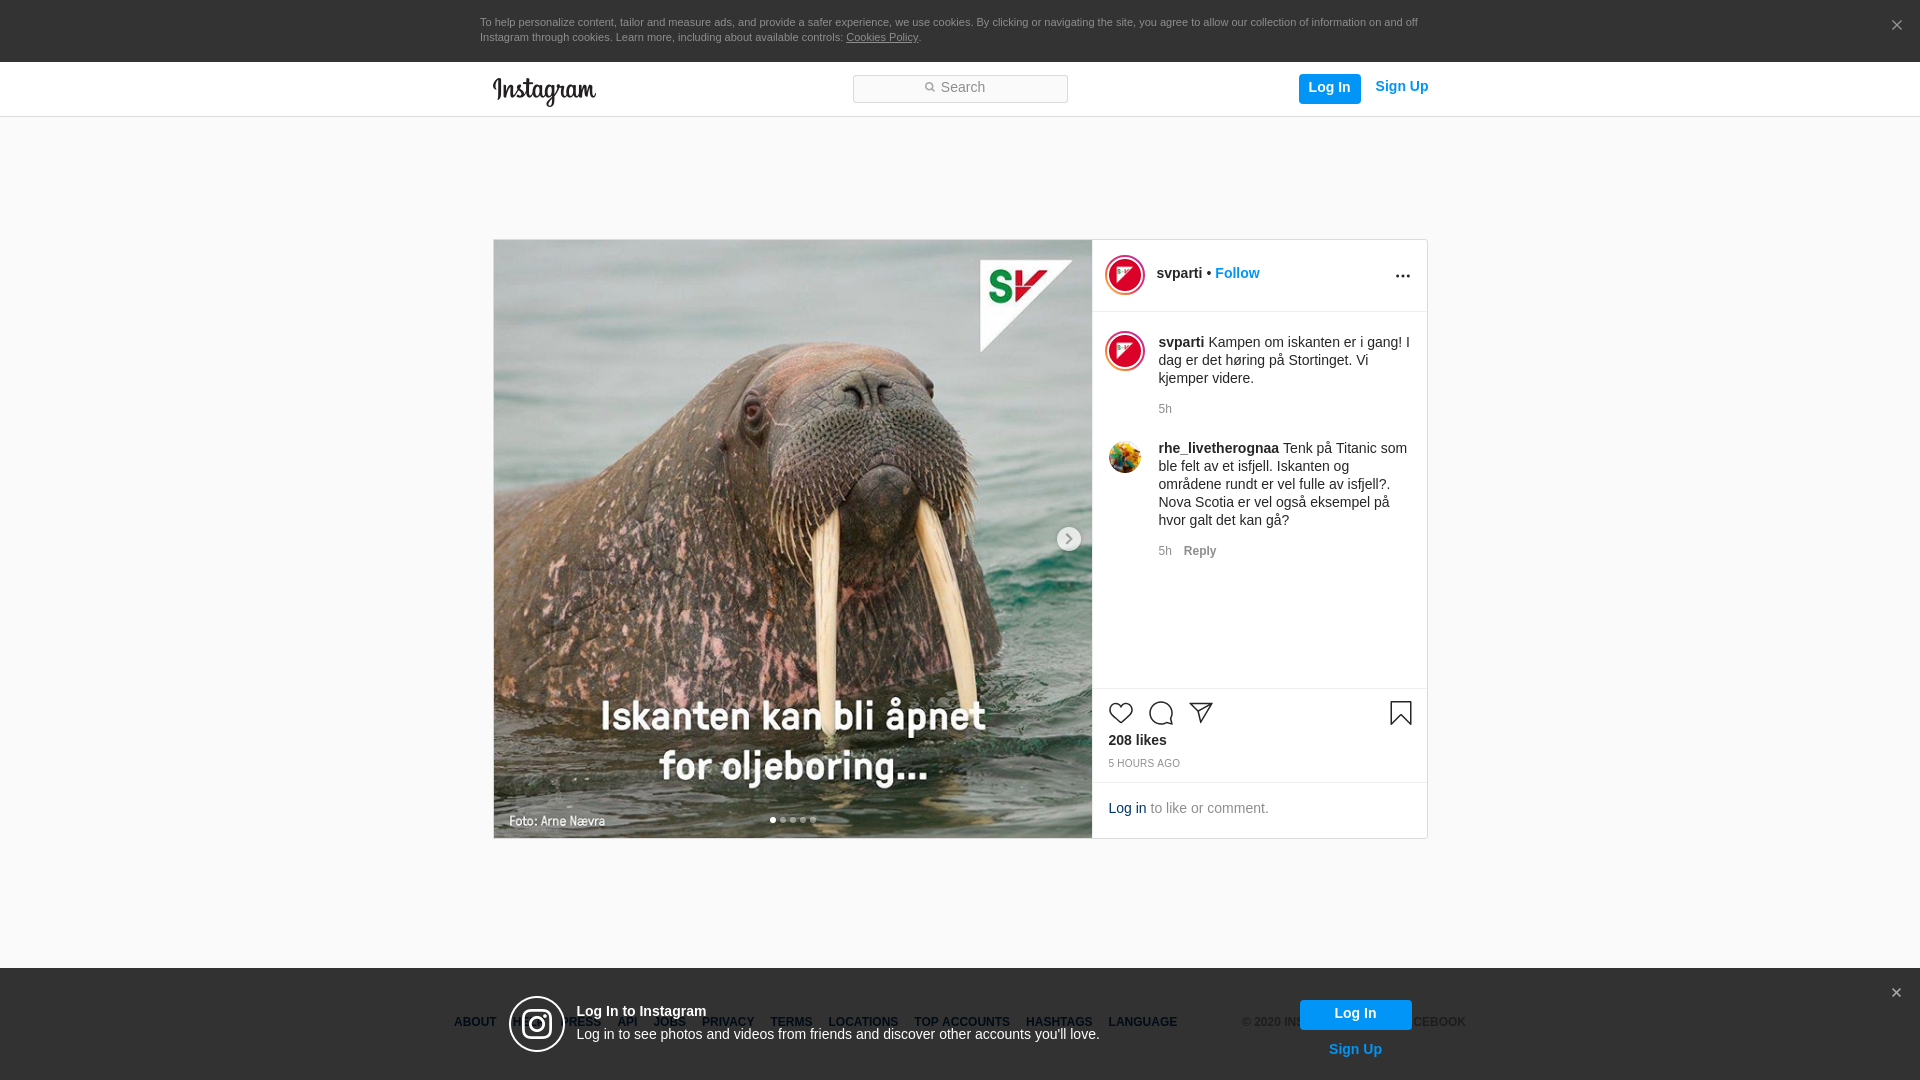Click Sign Up link in bottom banner
Screen dimensions: 1920x1080
[x=1355, y=1049]
